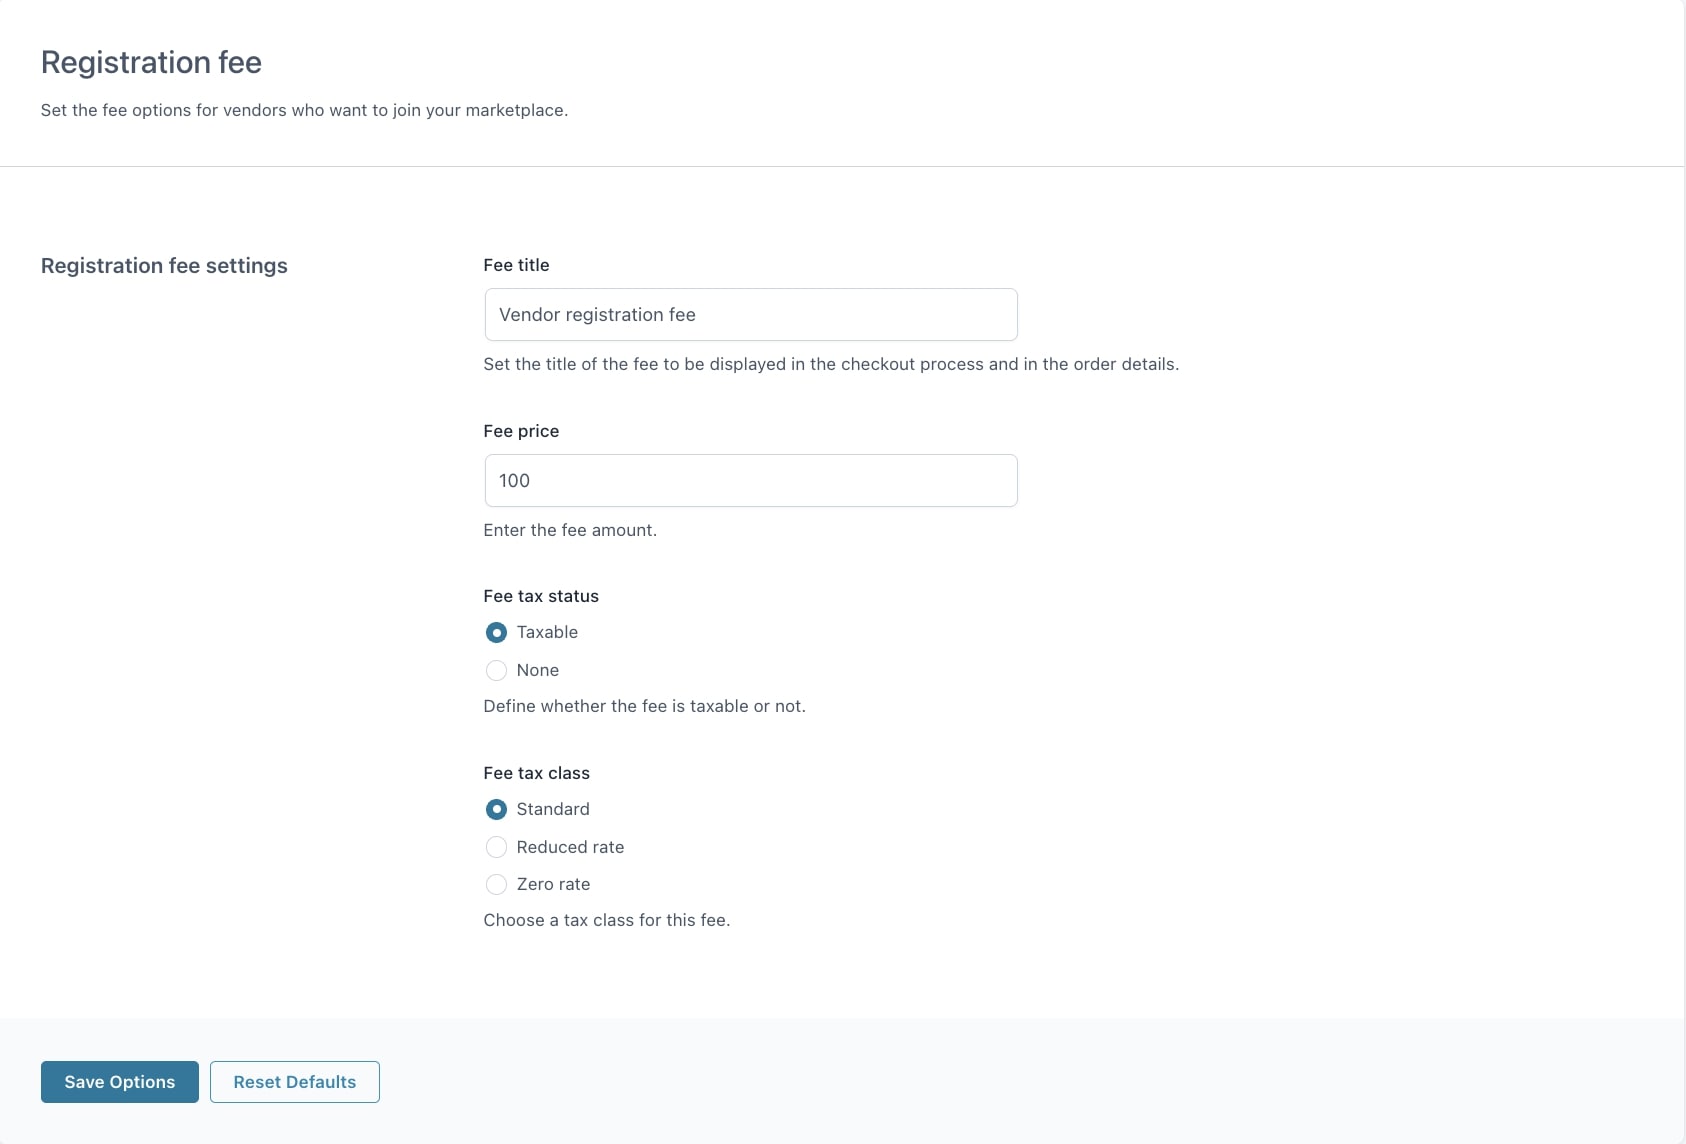
Task: Click the 'Fee tax status' label
Action: point(541,596)
